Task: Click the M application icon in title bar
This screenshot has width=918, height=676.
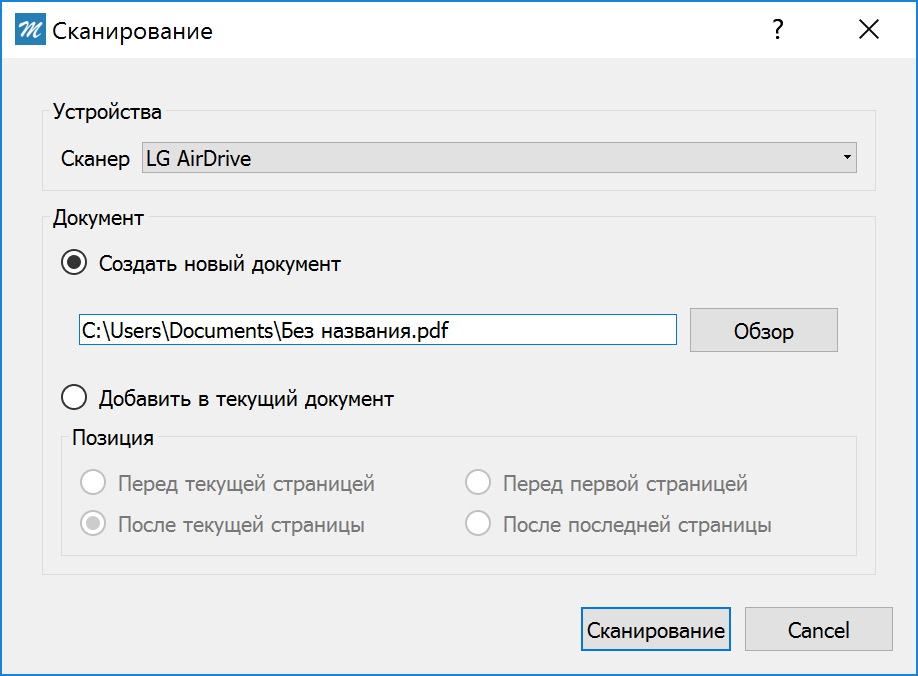Action: (x=31, y=30)
